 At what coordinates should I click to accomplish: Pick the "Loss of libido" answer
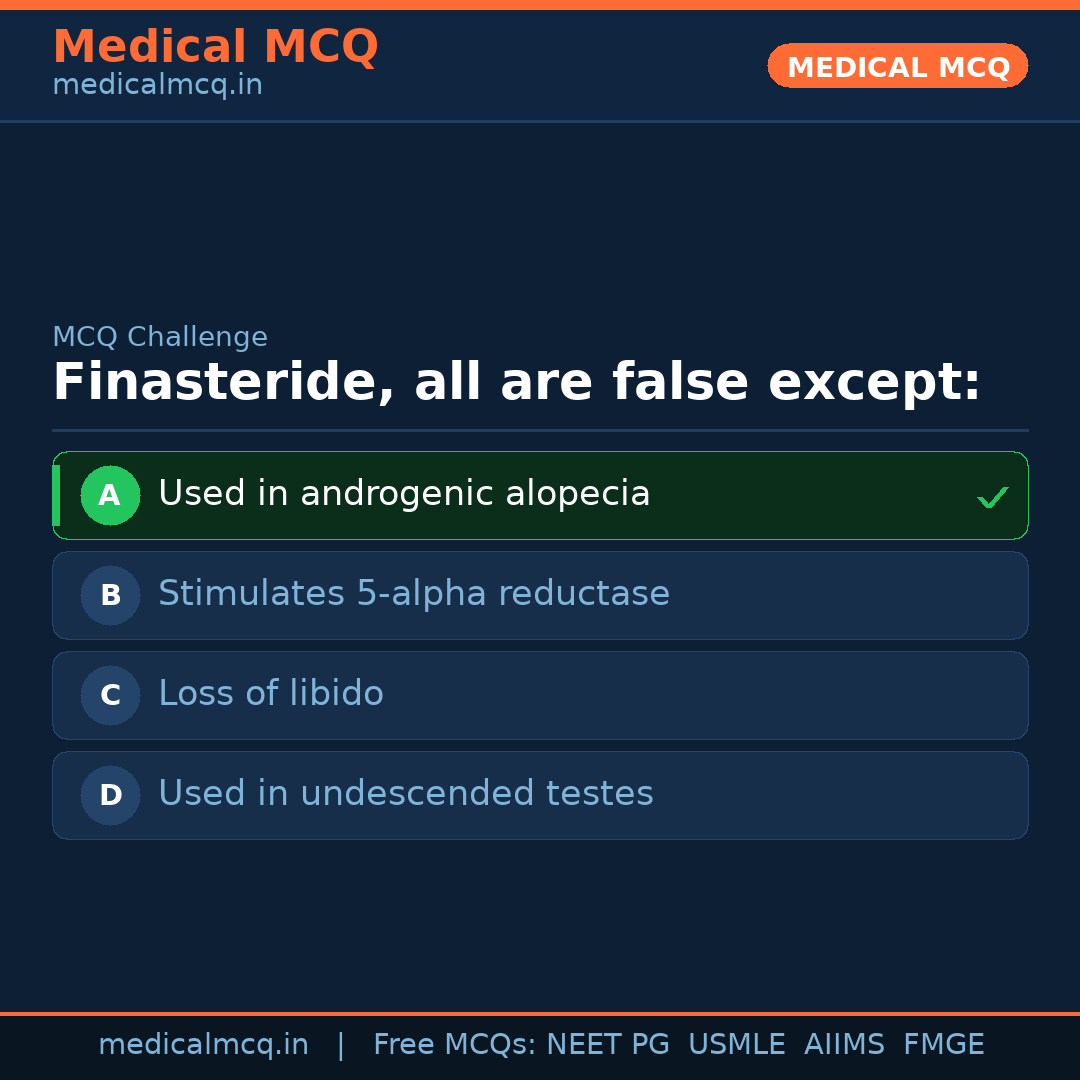click(x=271, y=694)
